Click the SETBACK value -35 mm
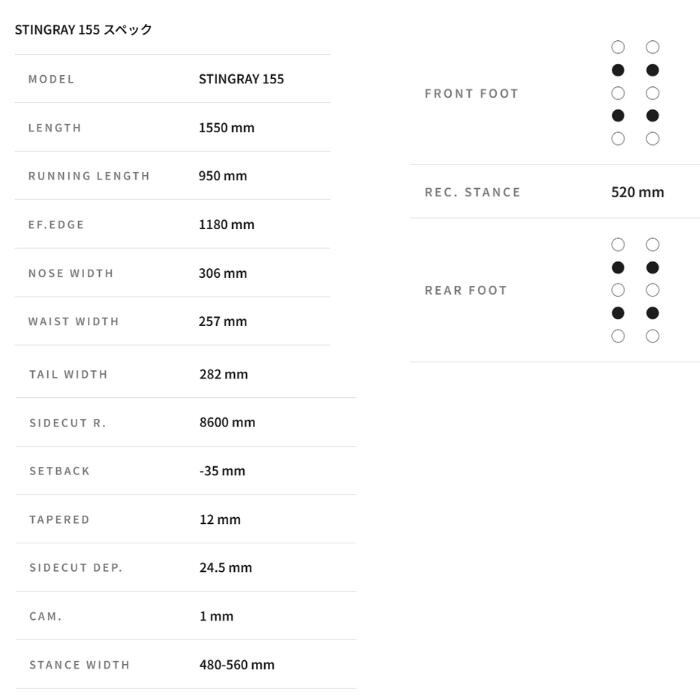 tap(222, 471)
